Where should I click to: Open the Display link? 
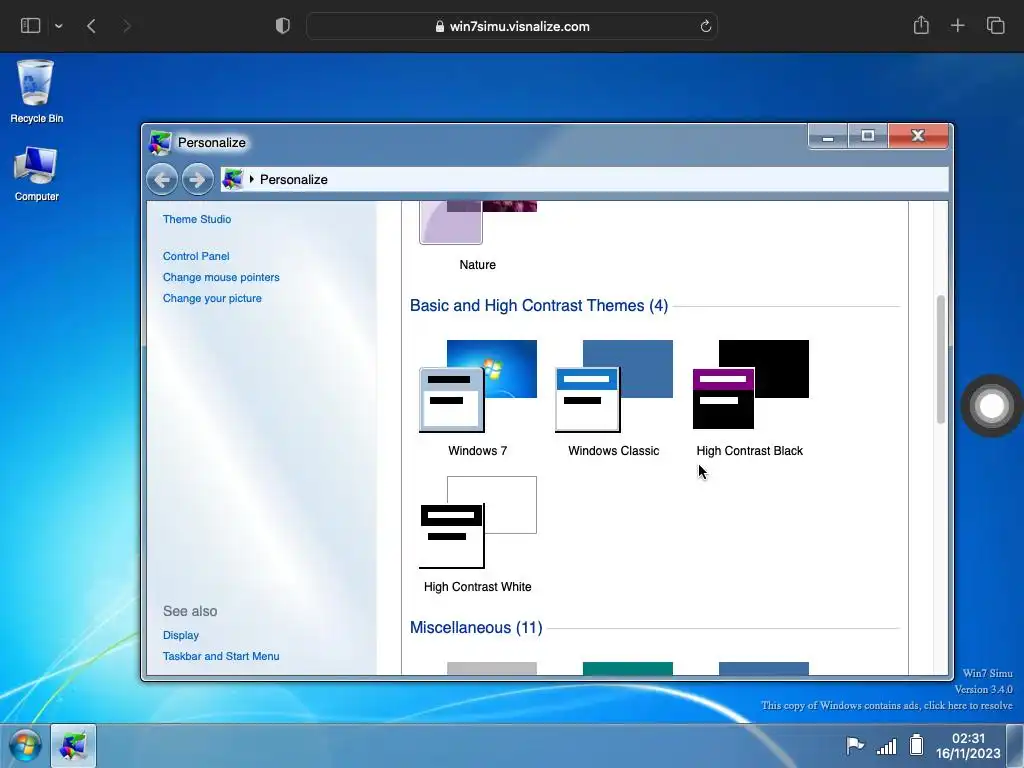point(181,635)
